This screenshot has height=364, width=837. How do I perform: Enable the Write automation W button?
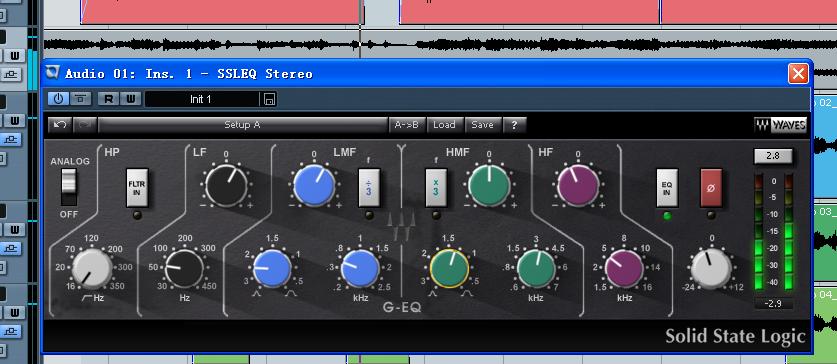(131, 99)
